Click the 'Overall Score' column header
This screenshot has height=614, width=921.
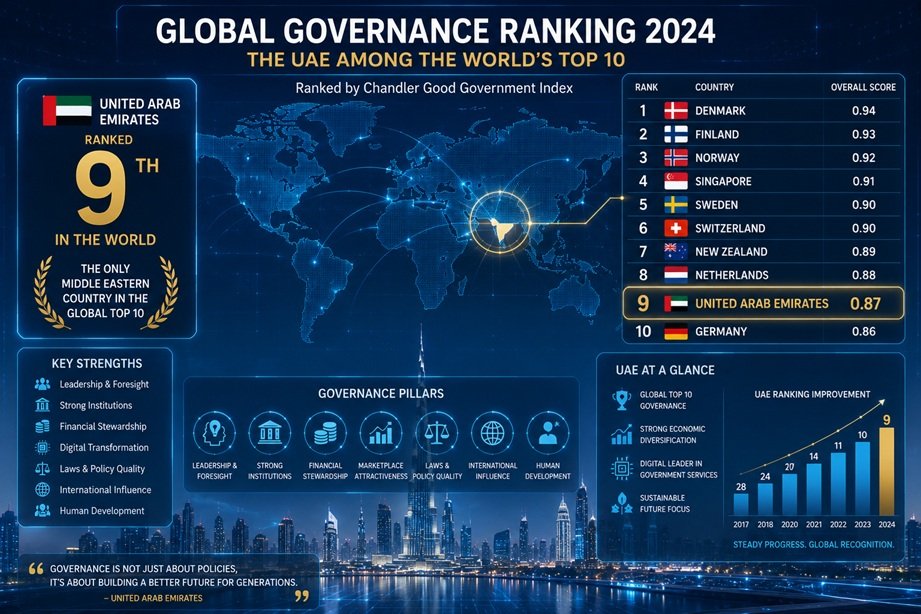[863, 87]
